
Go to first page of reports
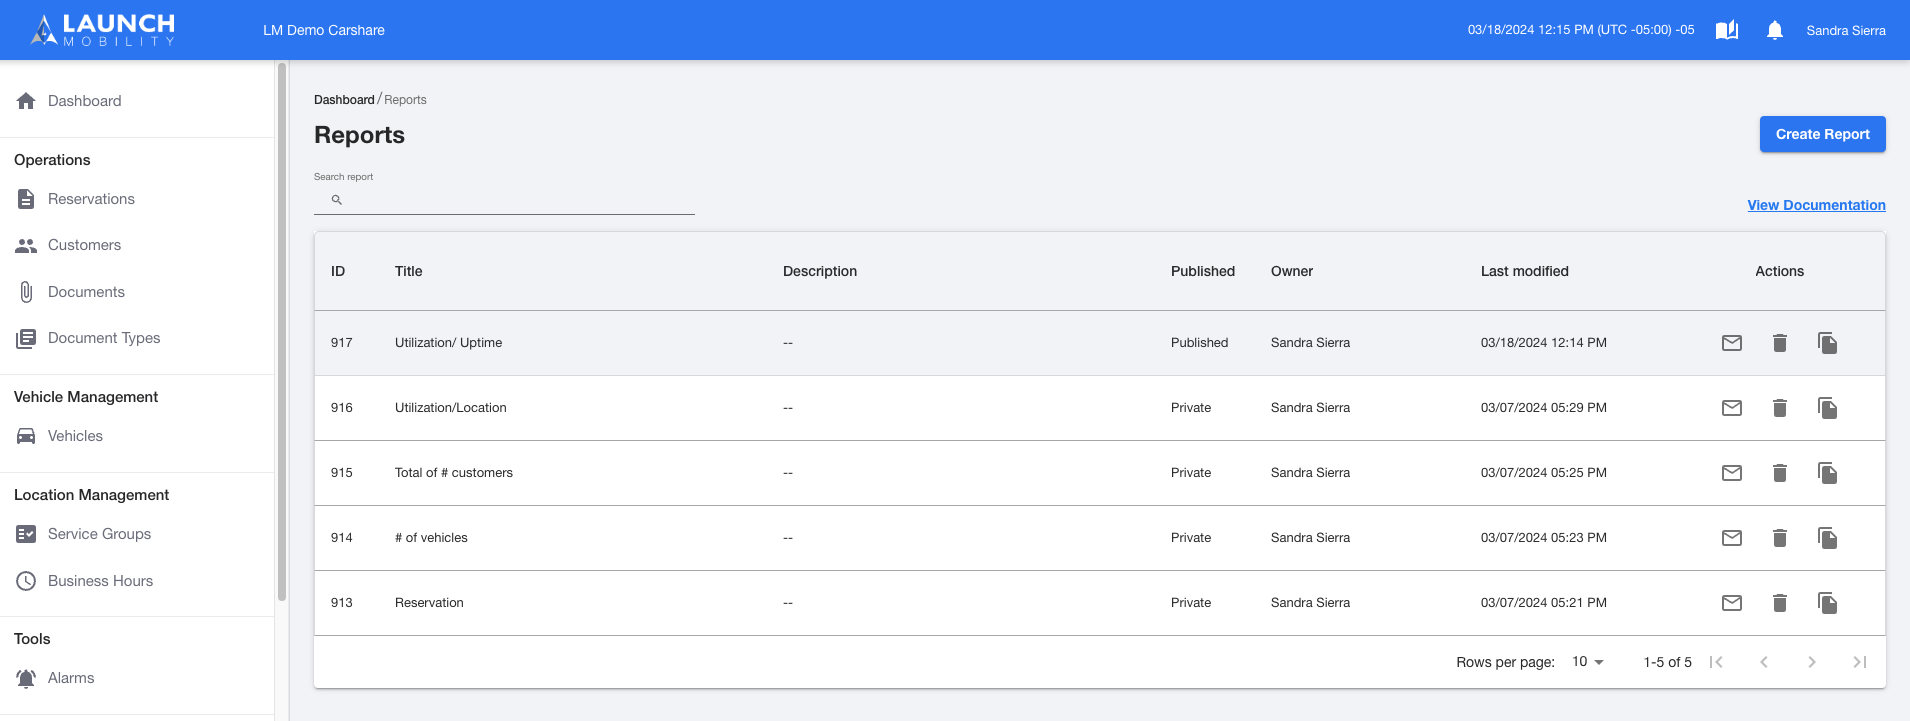pos(1716,662)
